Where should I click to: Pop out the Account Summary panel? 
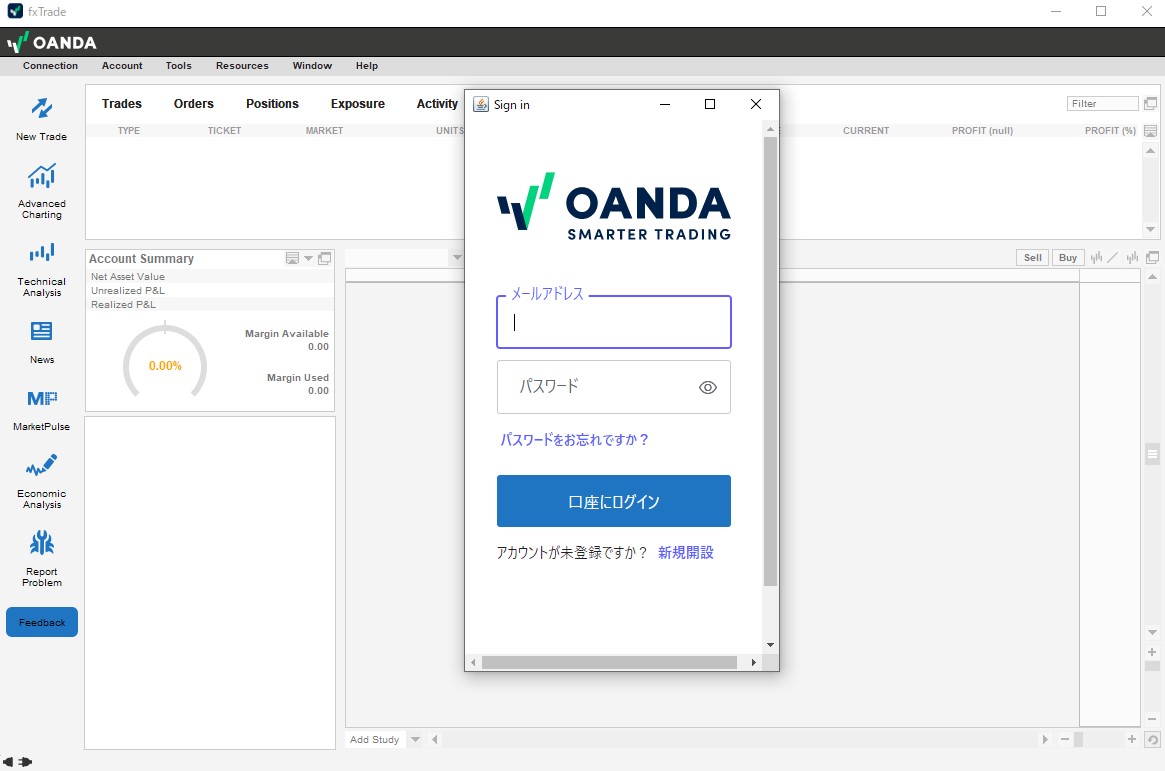325,258
